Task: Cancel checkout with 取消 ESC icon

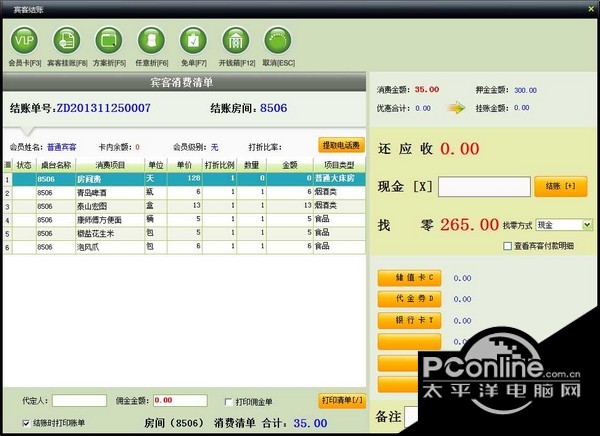Action: [278, 41]
